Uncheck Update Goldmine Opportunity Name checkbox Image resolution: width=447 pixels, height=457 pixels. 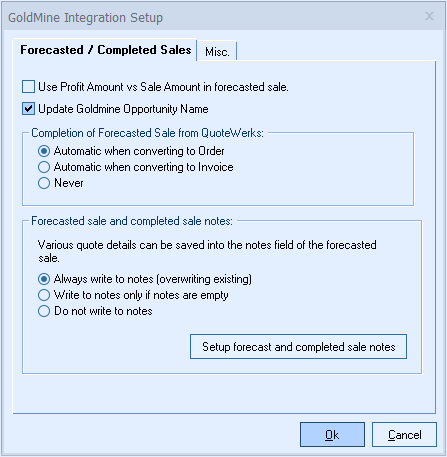[28, 109]
